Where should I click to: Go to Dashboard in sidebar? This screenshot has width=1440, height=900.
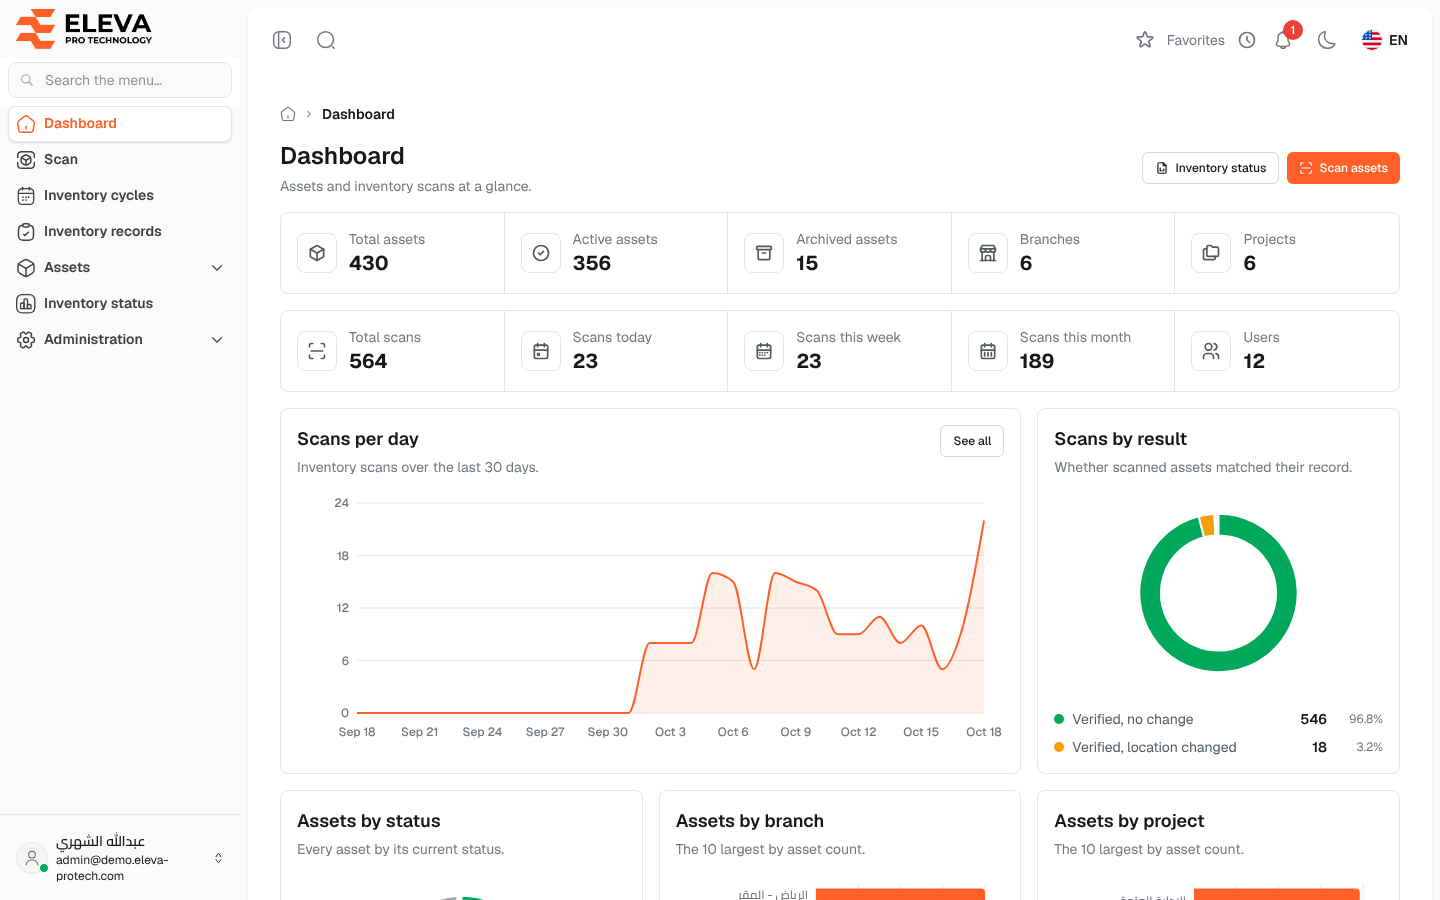click(x=120, y=123)
